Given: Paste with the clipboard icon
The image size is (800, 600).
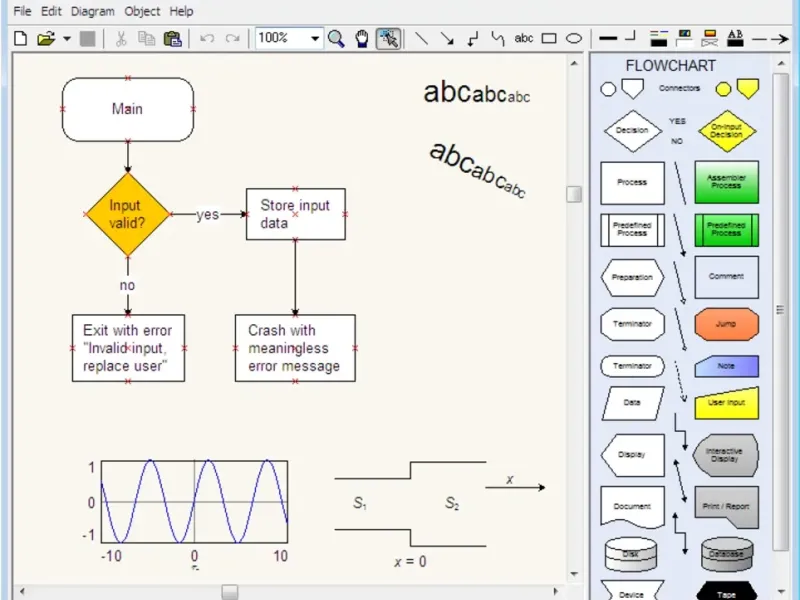Looking at the screenshot, I should (172, 38).
